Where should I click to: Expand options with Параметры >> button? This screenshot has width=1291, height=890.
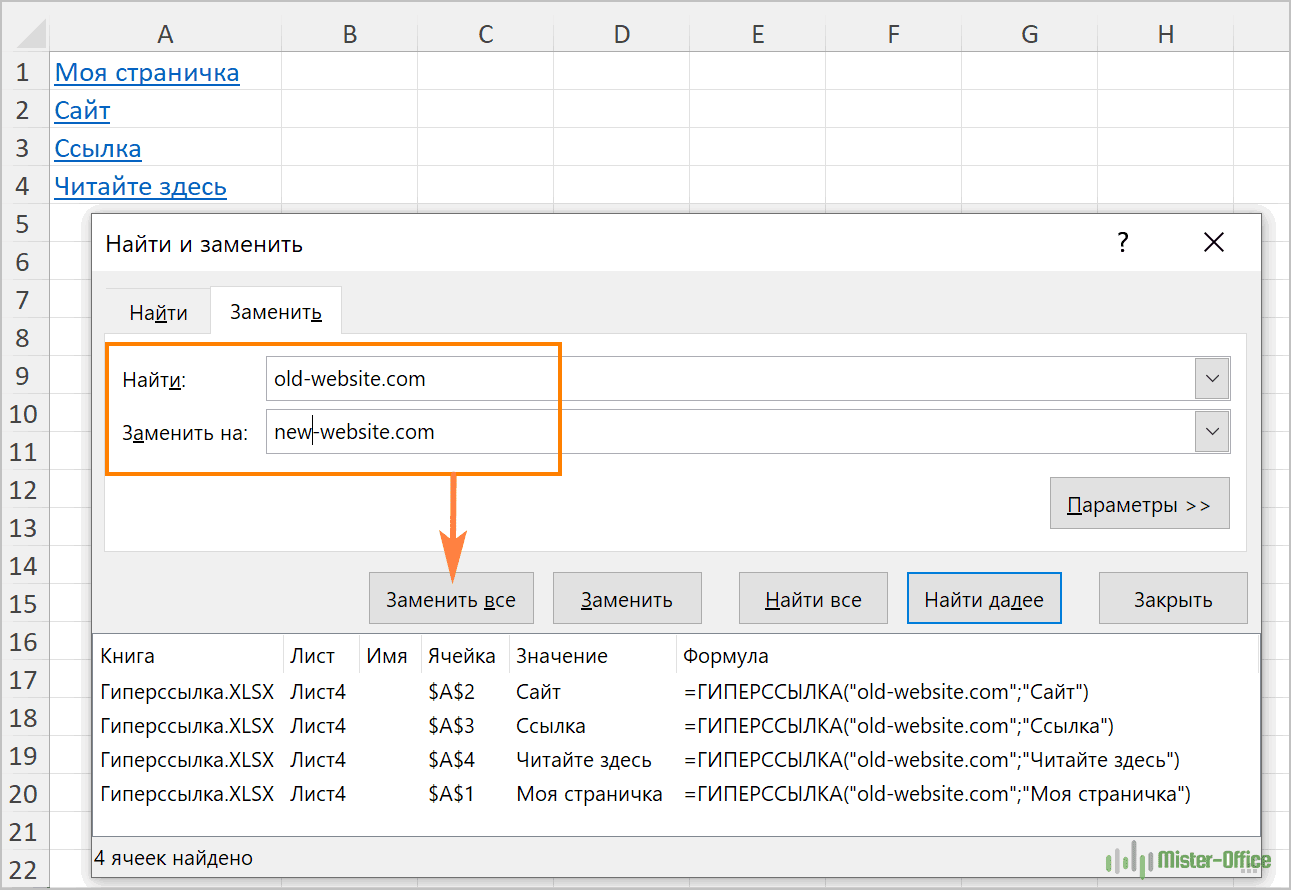[x=1139, y=505]
